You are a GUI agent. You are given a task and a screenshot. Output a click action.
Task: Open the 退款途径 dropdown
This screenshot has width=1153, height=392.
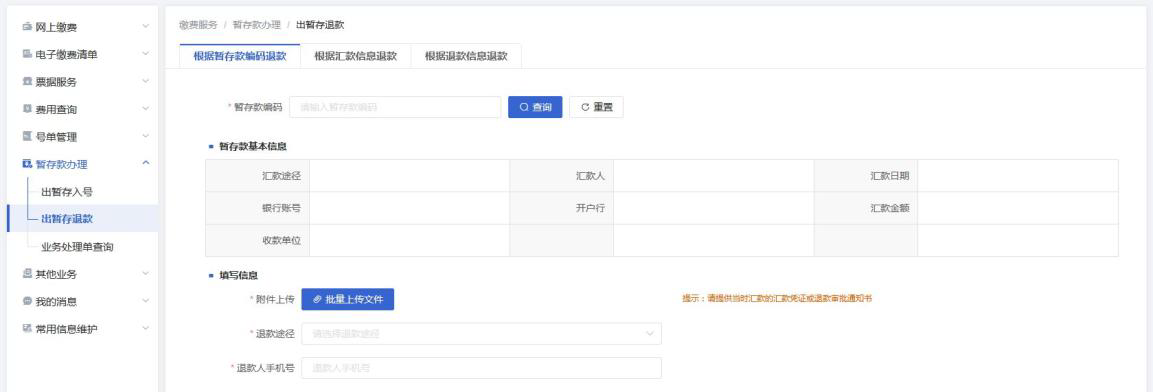(x=483, y=334)
